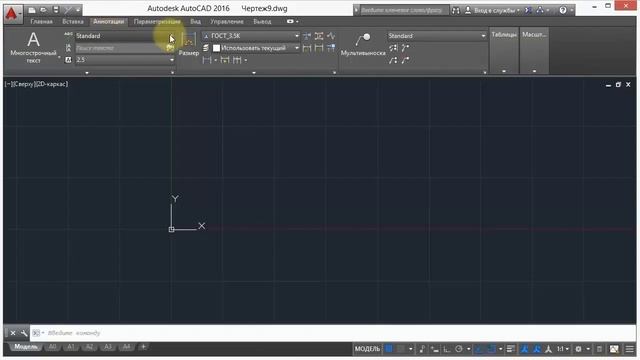Click the dimension jog line icon
This screenshot has width=640, height=360.
pyautogui.click(x=331, y=36)
